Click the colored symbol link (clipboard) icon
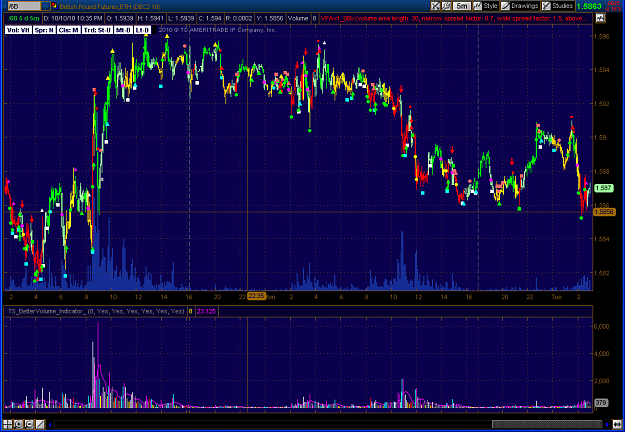Image resolution: width=625 pixels, height=432 pixels. click(55, 6)
